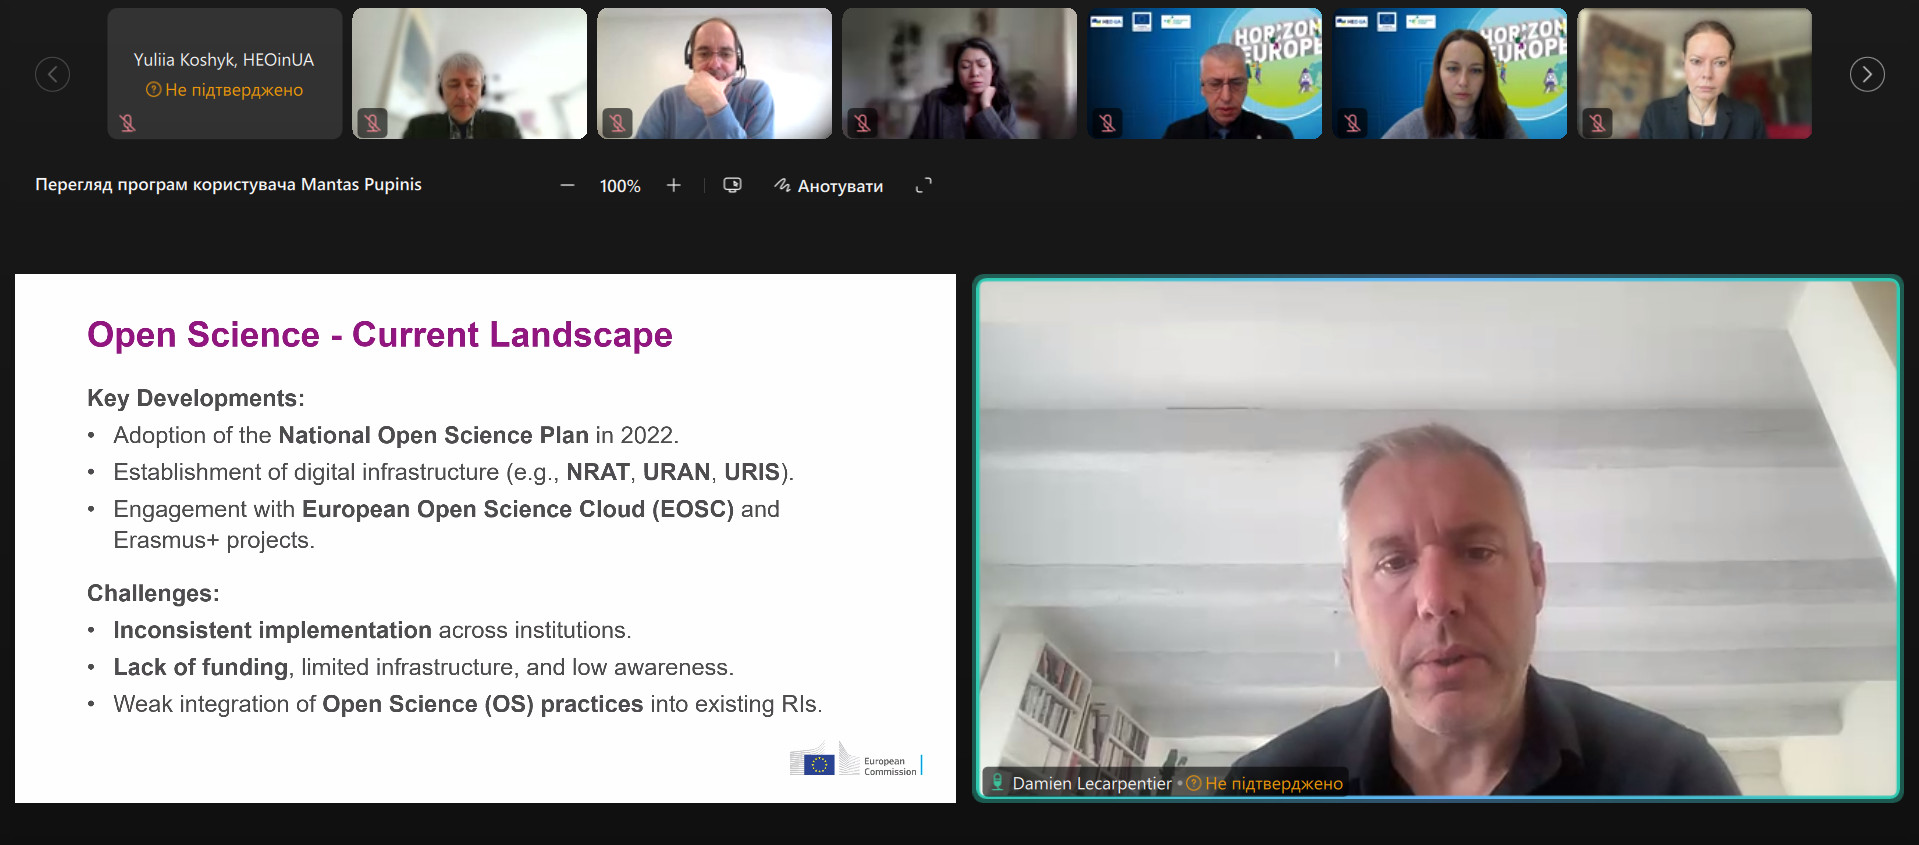Zoom out with the minus icon

(x=567, y=185)
